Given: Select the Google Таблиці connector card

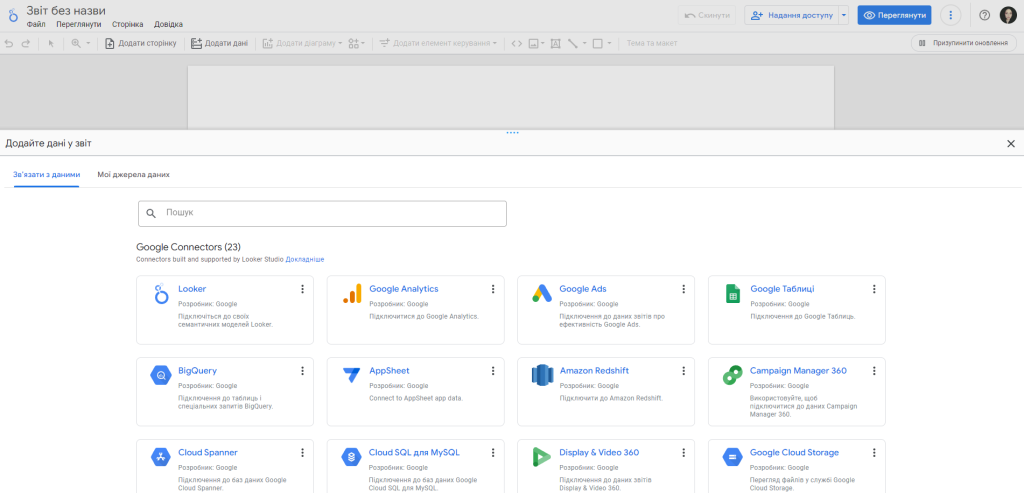Looking at the screenshot, I should coord(796,309).
